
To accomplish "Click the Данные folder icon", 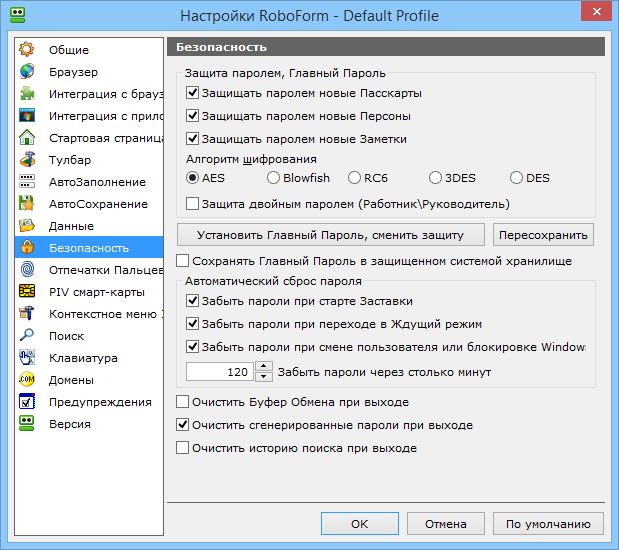I will click(x=27, y=226).
